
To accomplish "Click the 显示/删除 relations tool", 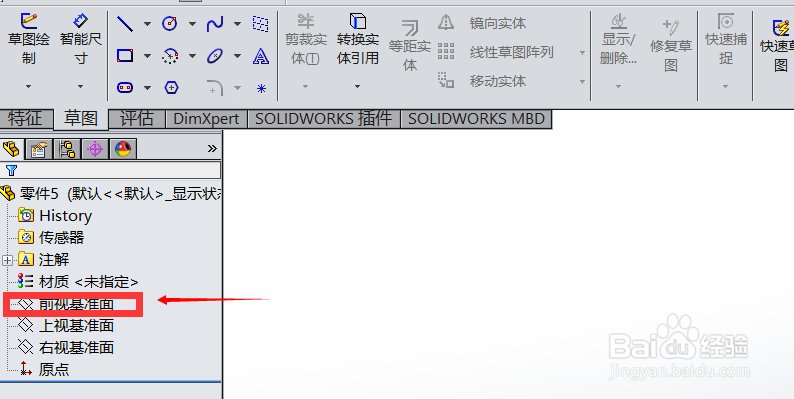I will 618,39.
